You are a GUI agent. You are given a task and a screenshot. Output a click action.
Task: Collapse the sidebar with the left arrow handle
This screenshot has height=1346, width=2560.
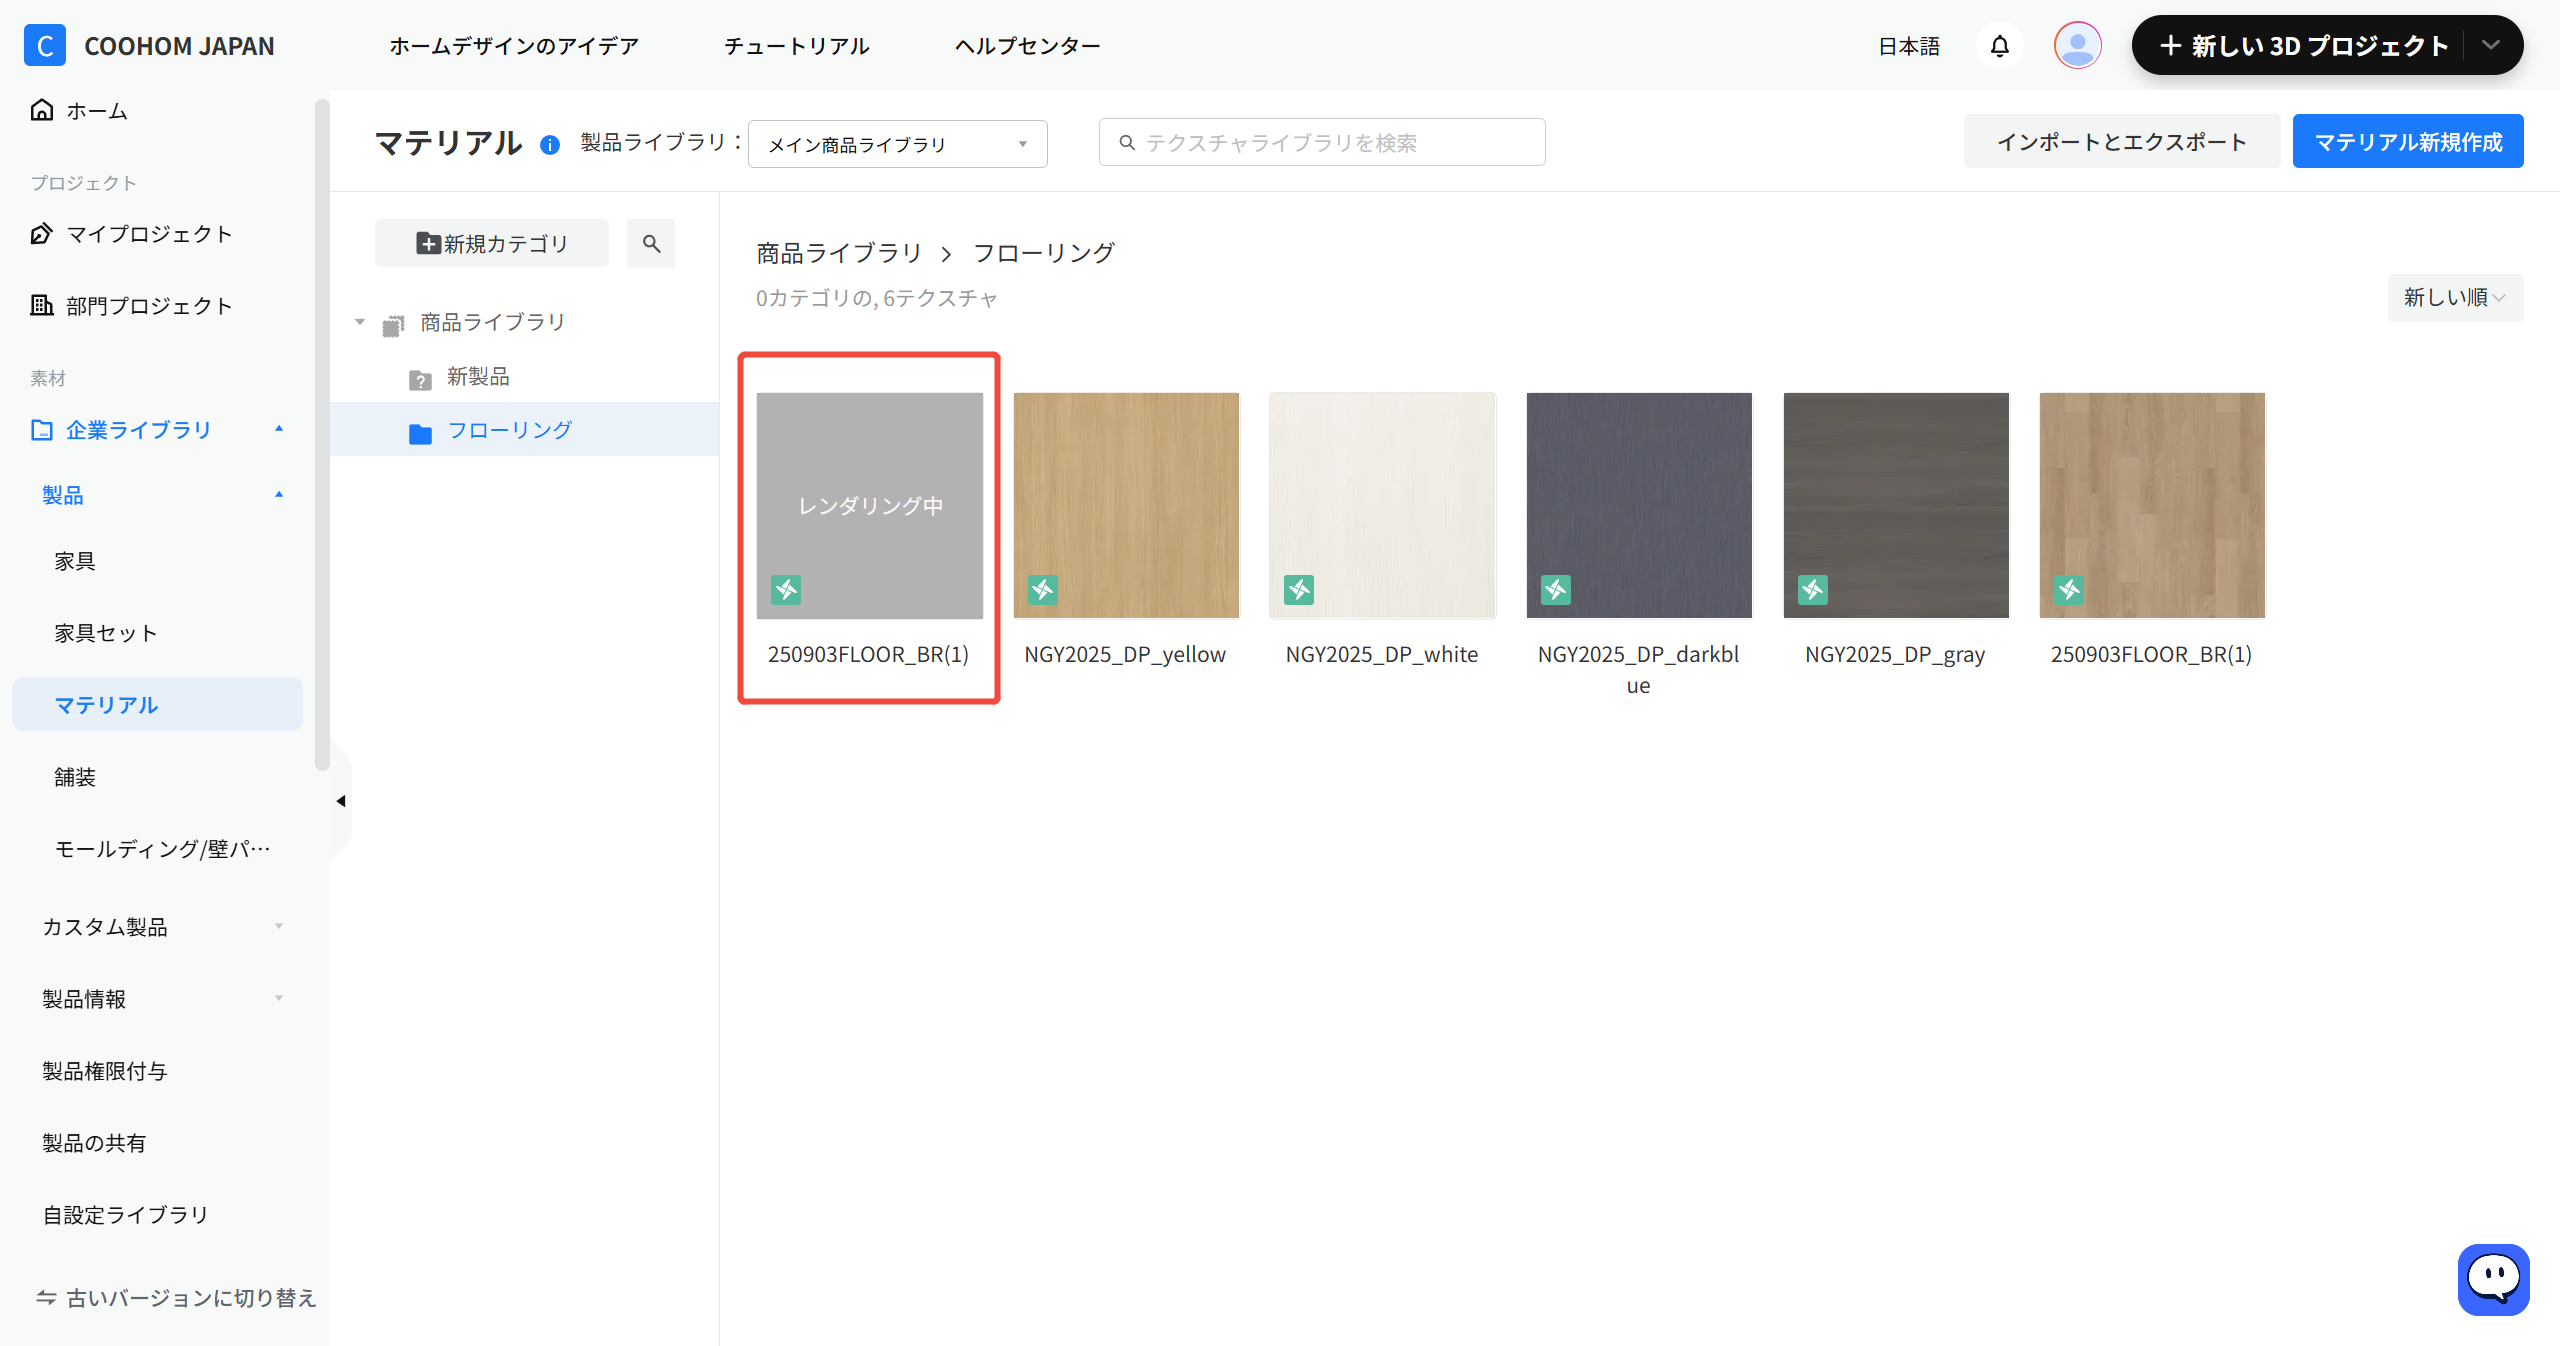(x=341, y=801)
